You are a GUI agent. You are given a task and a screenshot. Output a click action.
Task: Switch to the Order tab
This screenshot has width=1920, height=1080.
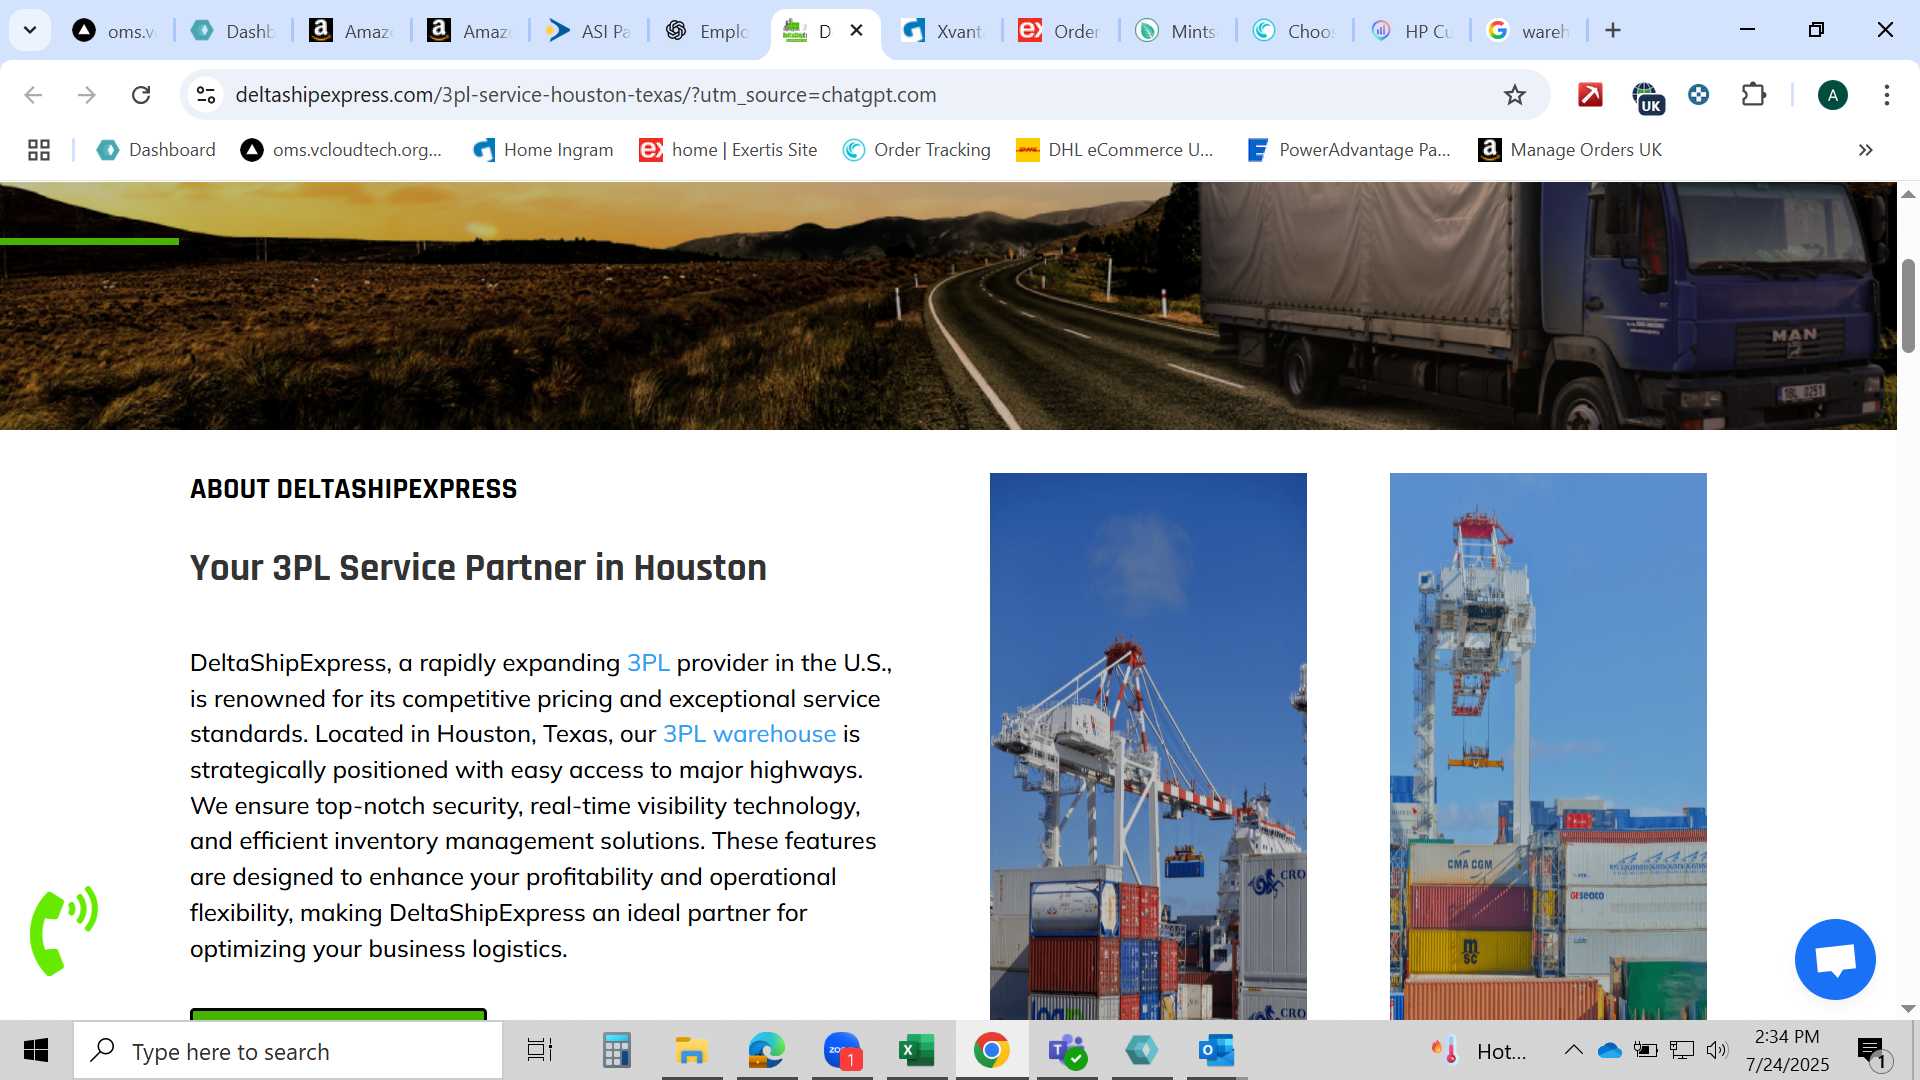click(1060, 31)
